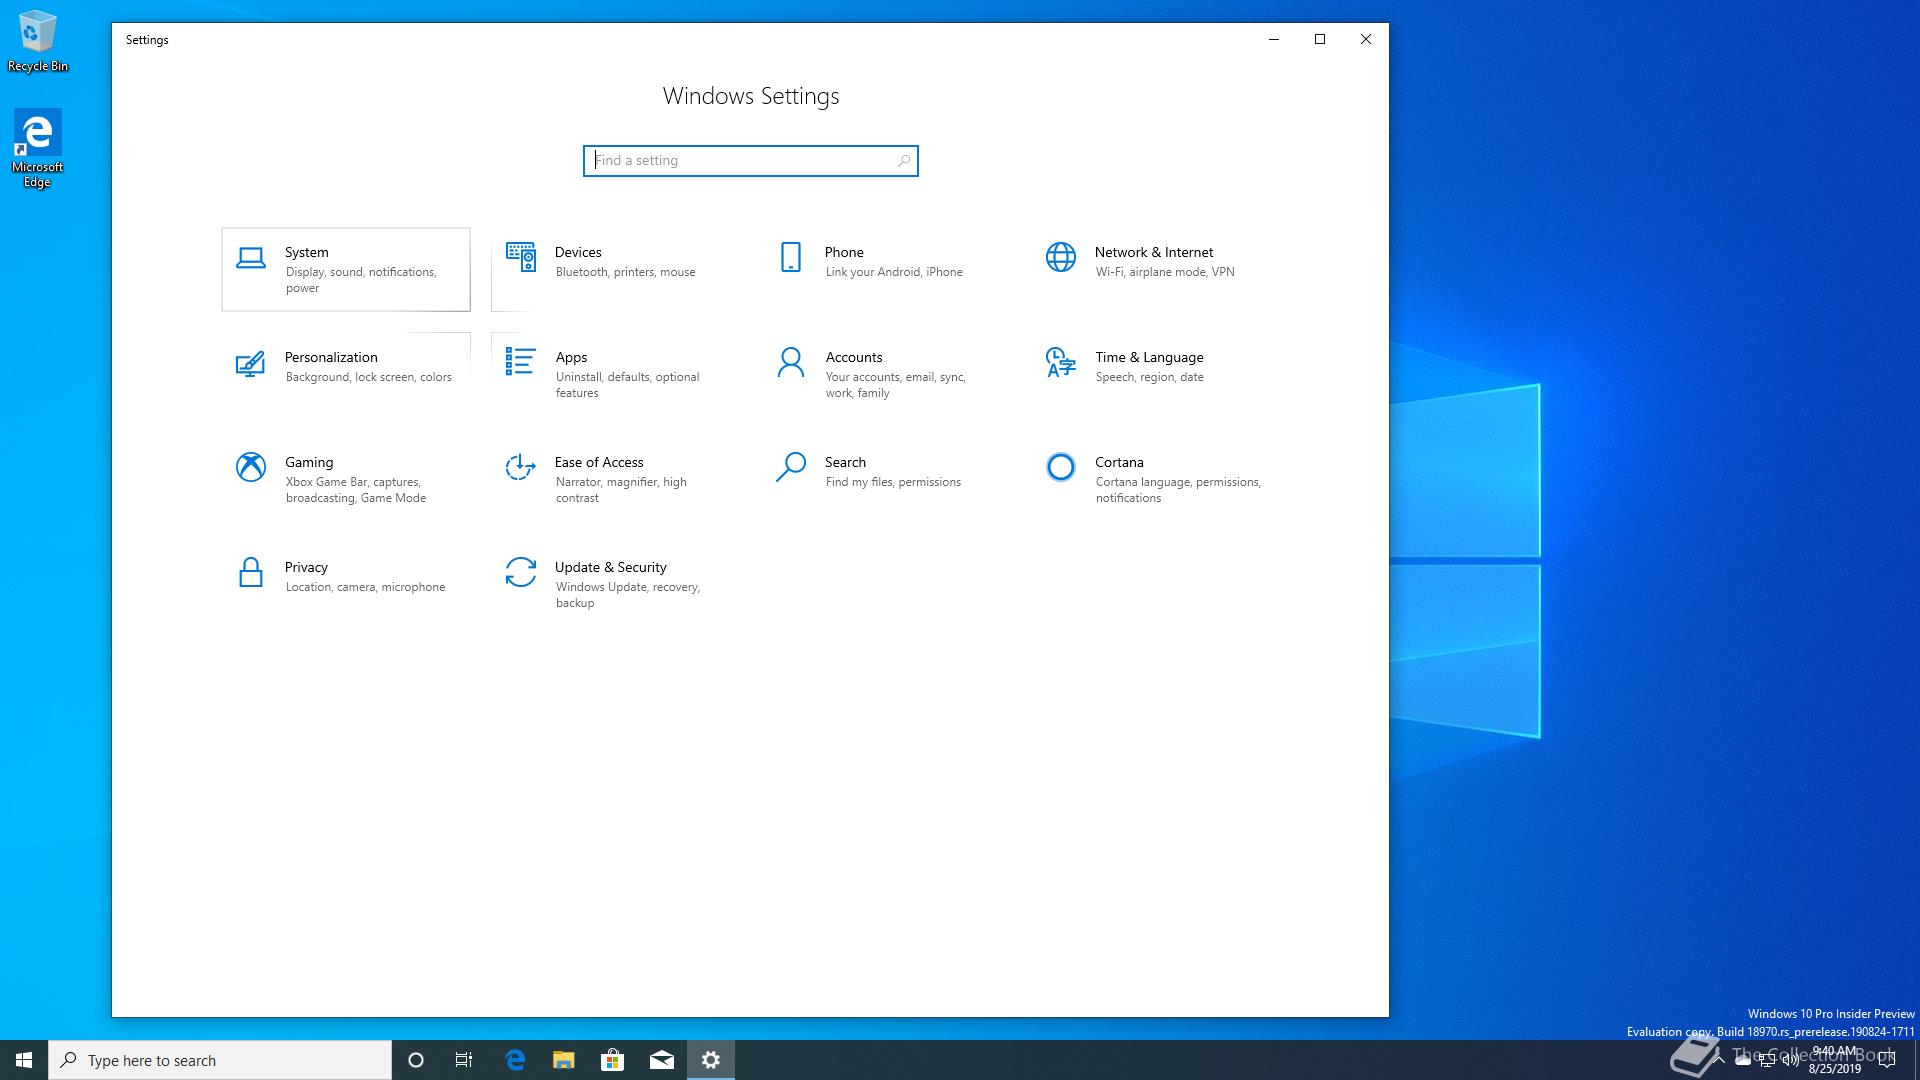Click "Windows Update, recovery, backup" text
Viewport: 1920px width, 1080px height.
pyautogui.click(x=628, y=595)
